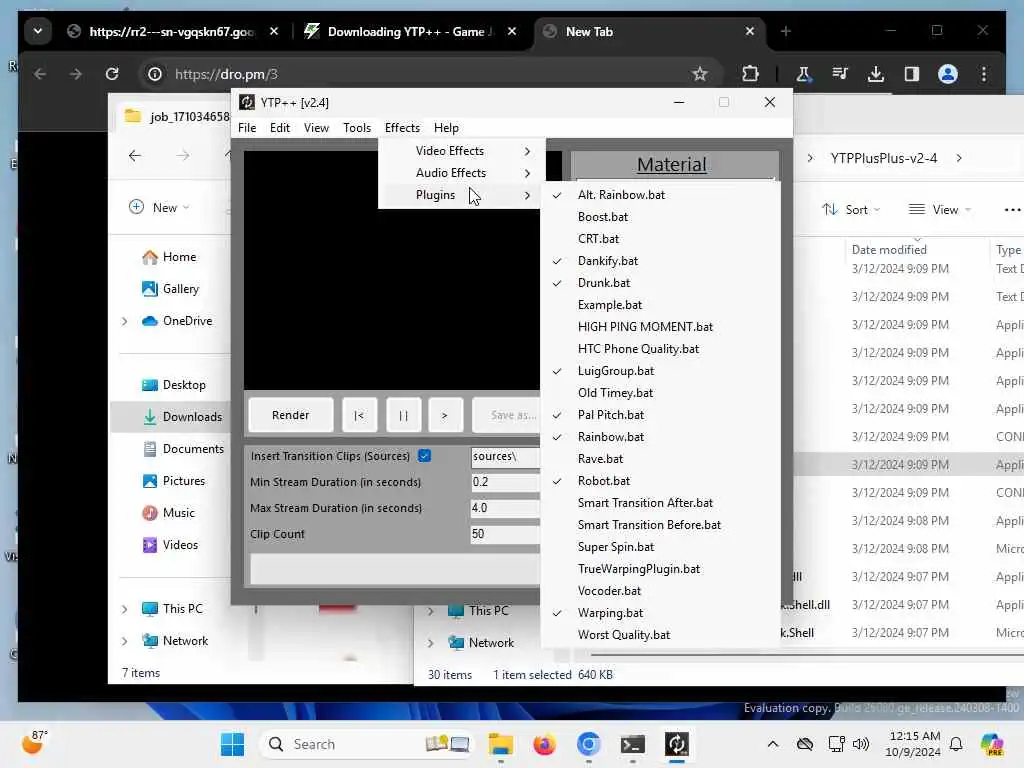Expand This PC in left Explorer sidebar
This screenshot has height=768, width=1024.
pos(125,609)
